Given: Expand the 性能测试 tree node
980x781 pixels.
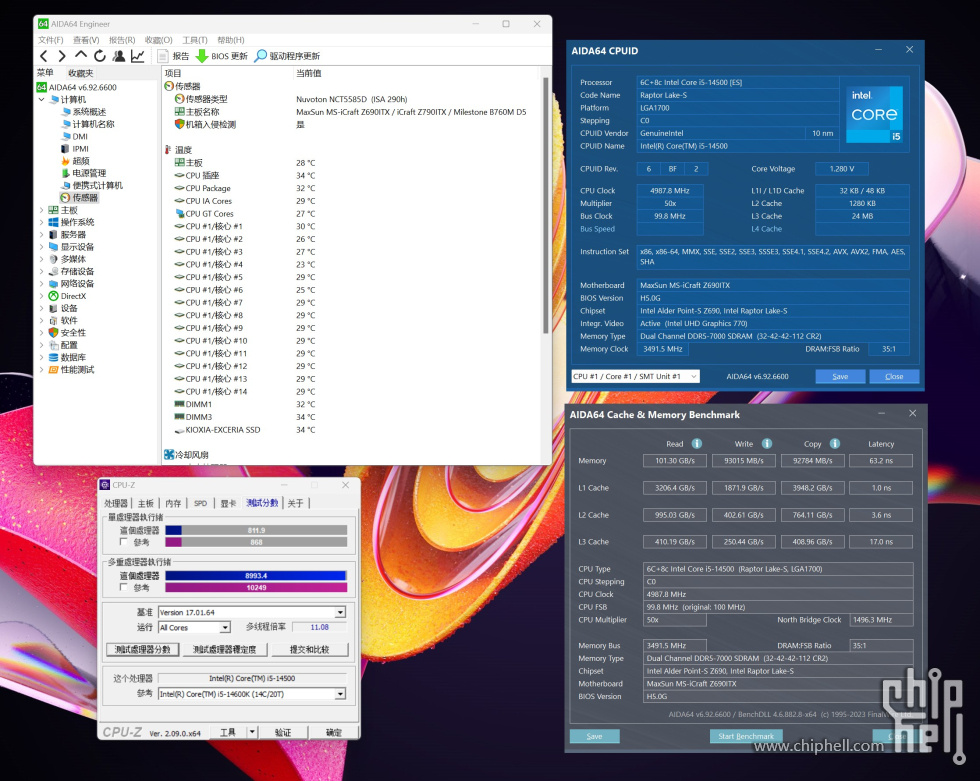Looking at the screenshot, I should pyautogui.click(x=42, y=370).
